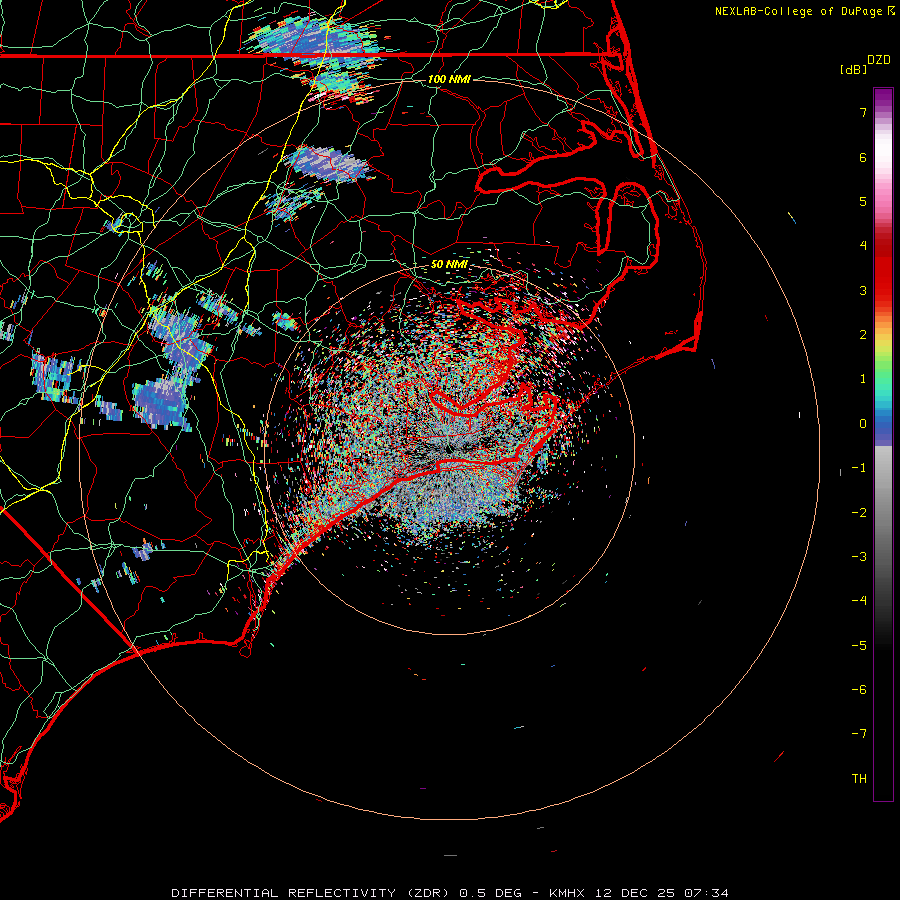This screenshot has width=900, height=900.
Task: Click the 2 value on the color scale
Action: coord(863,335)
